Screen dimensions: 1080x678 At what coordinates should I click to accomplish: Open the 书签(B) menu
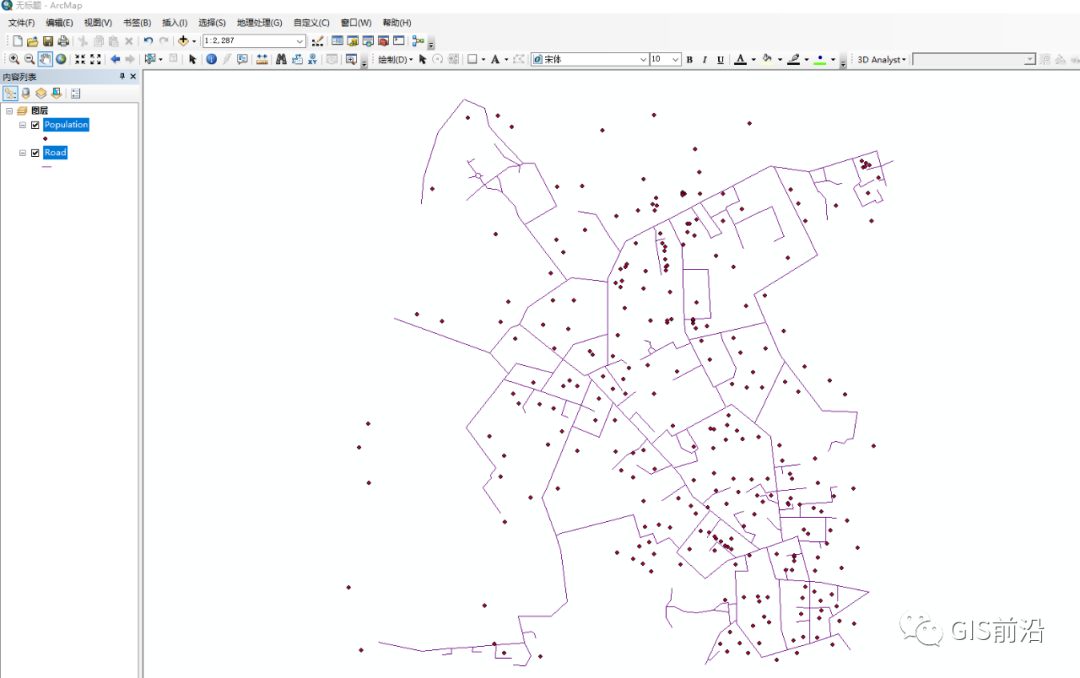pyautogui.click(x=137, y=23)
